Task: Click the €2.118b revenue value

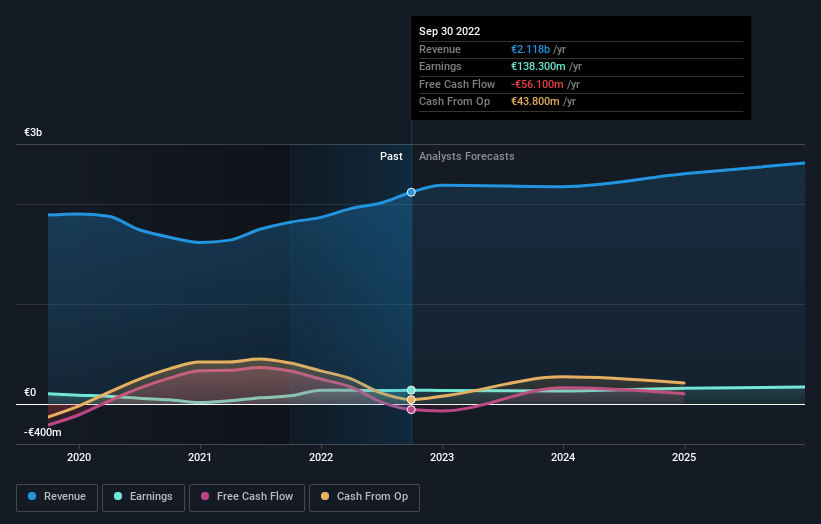Action: click(x=530, y=49)
